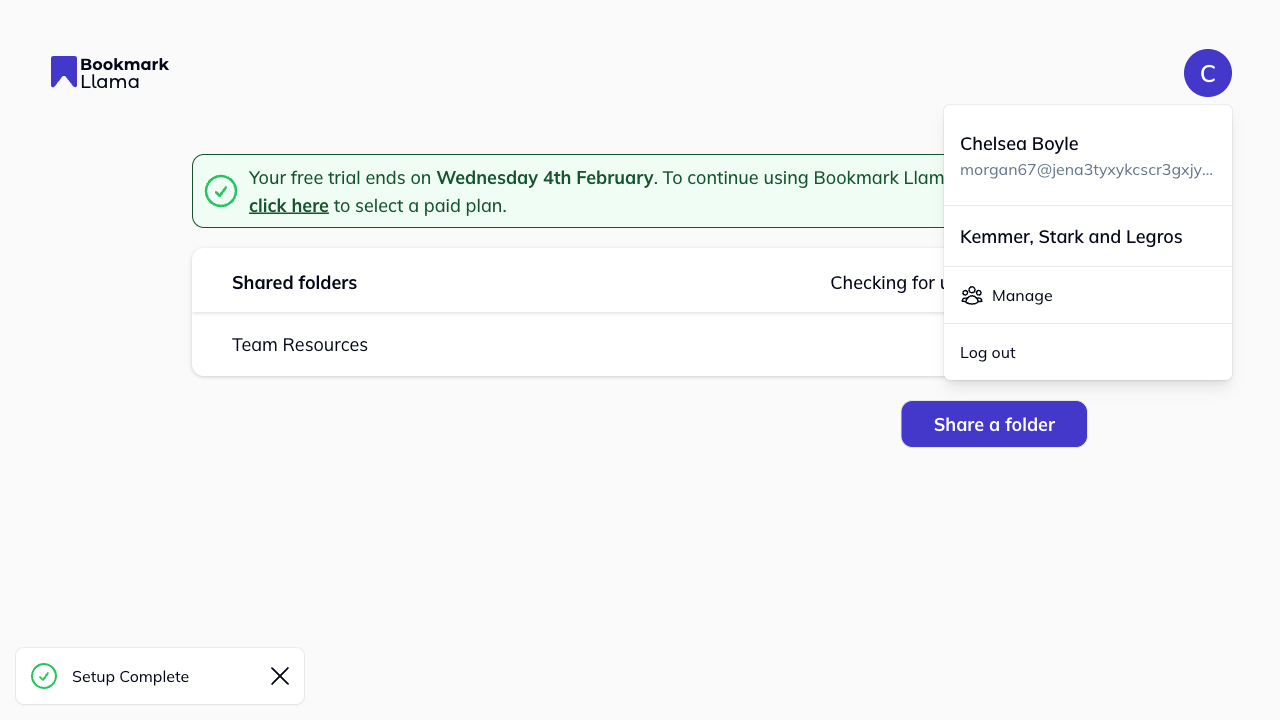This screenshot has width=1280, height=720.
Task: Open the Team Resources shared folder
Action: pos(300,344)
